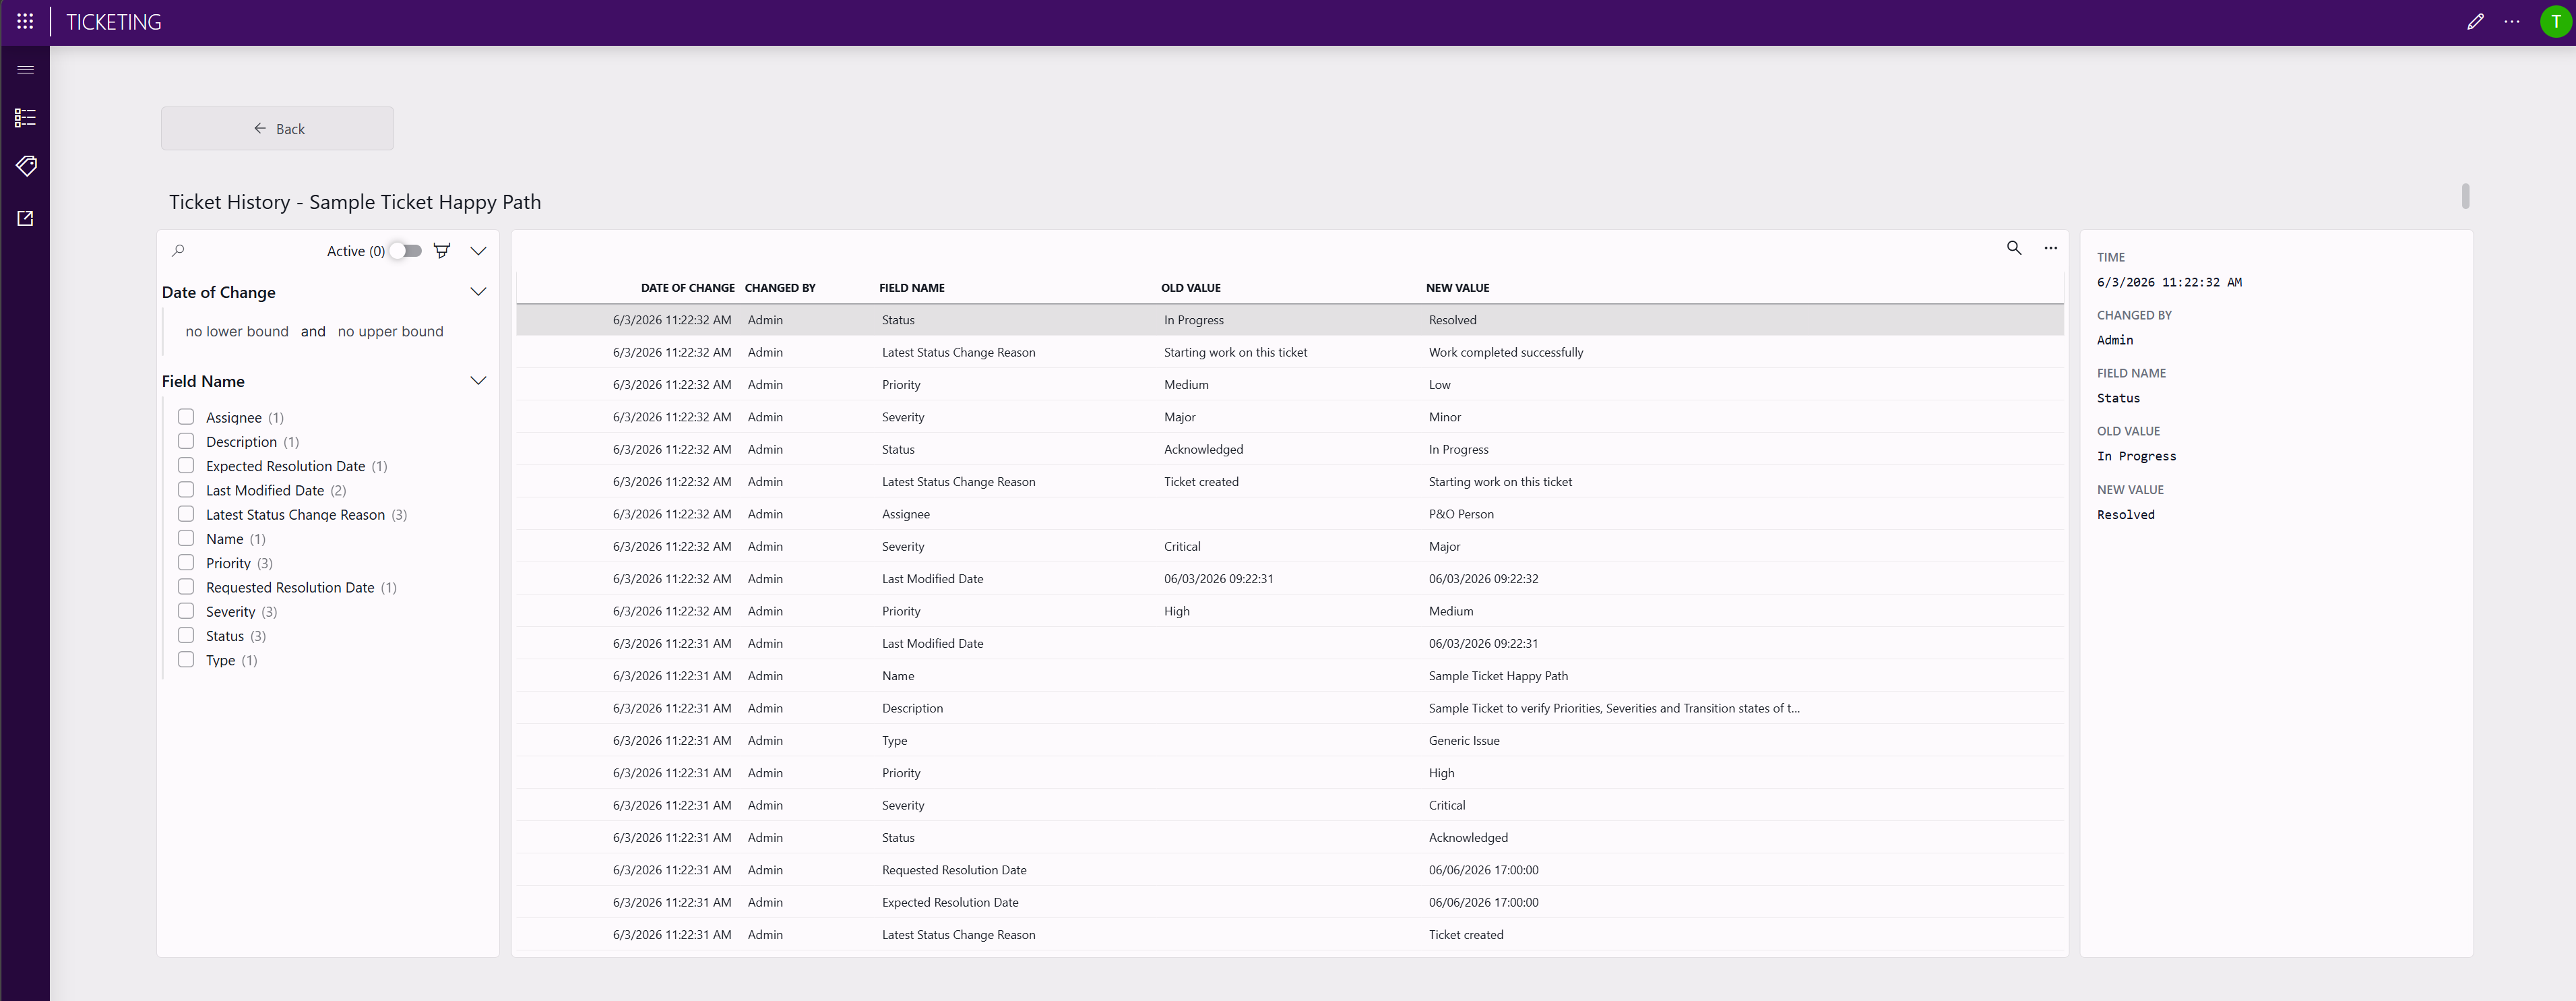Select Requested Resolution Date row

click(1290, 870)
